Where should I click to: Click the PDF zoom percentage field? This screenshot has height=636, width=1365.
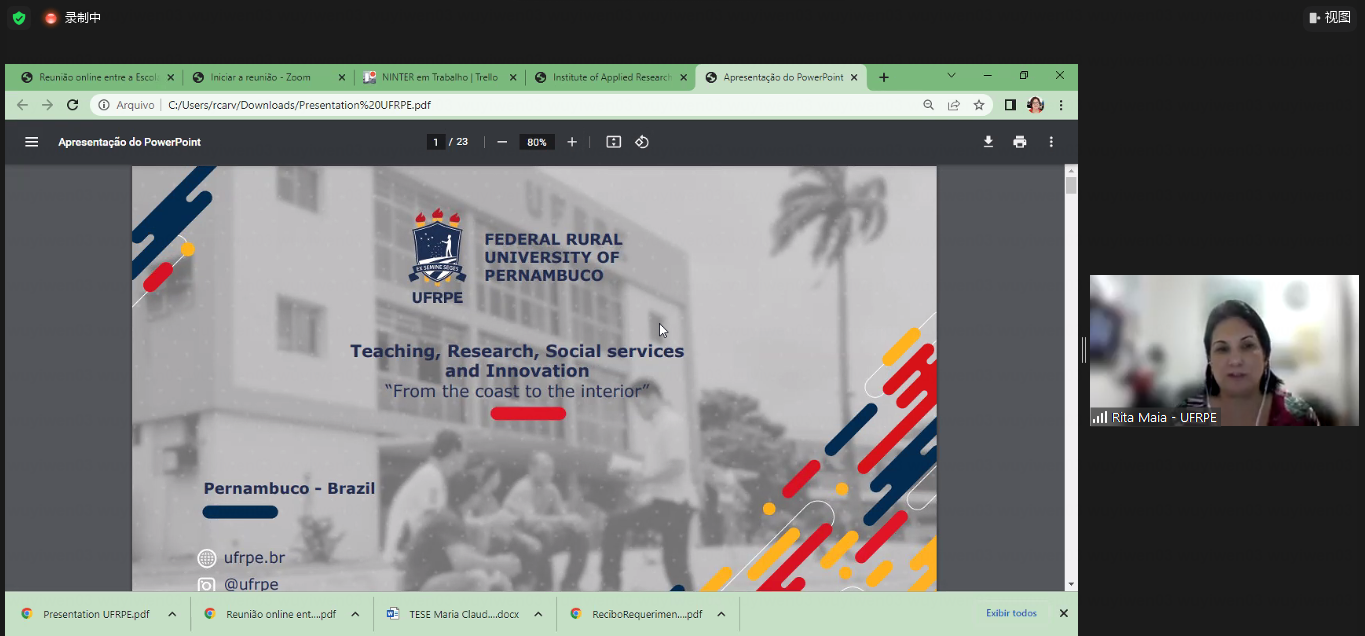[537, 142]
